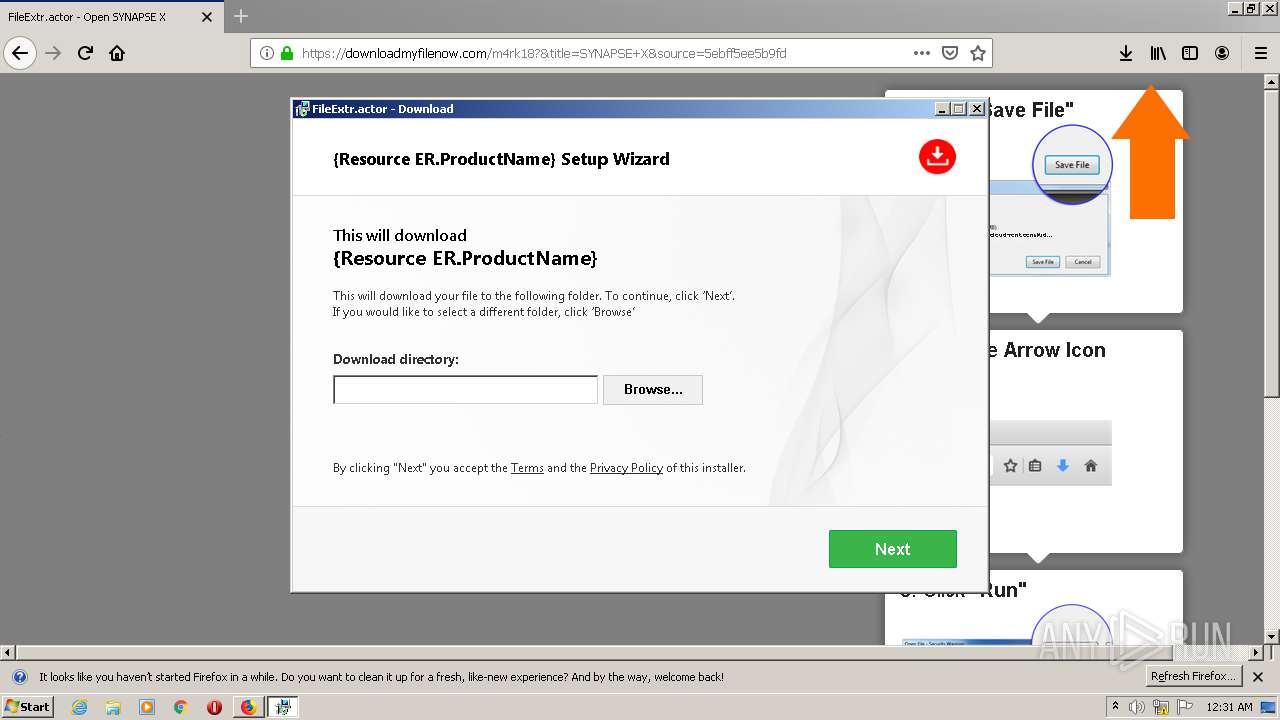Image resolution: width=1280 pixels, height=720 pixels.
Task: Click the horizontal scrollbar right arrow
Action: coord(1257,652)
